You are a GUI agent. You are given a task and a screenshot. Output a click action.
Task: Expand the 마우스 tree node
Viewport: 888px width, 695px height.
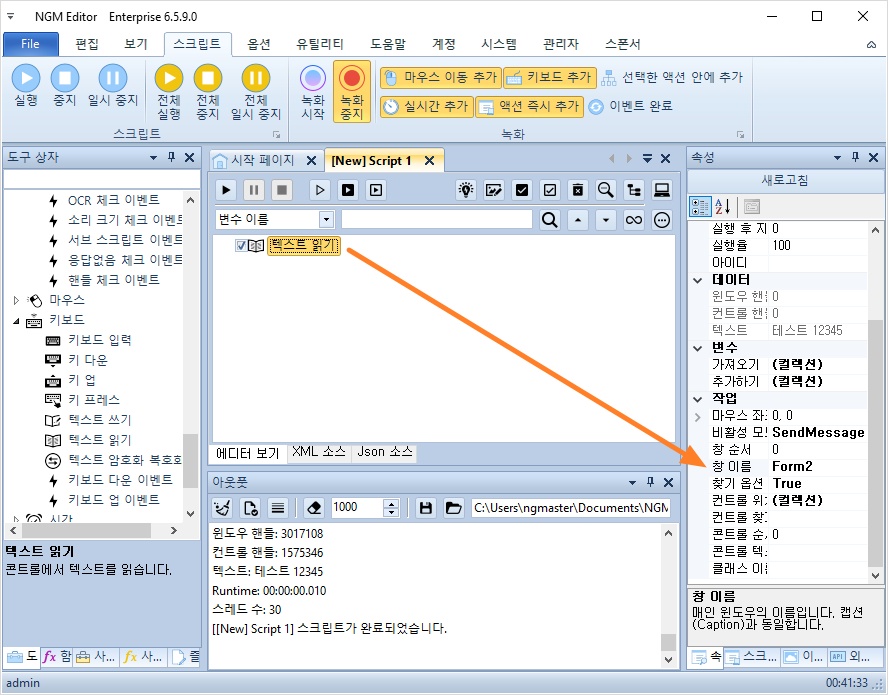coord(16,300)
